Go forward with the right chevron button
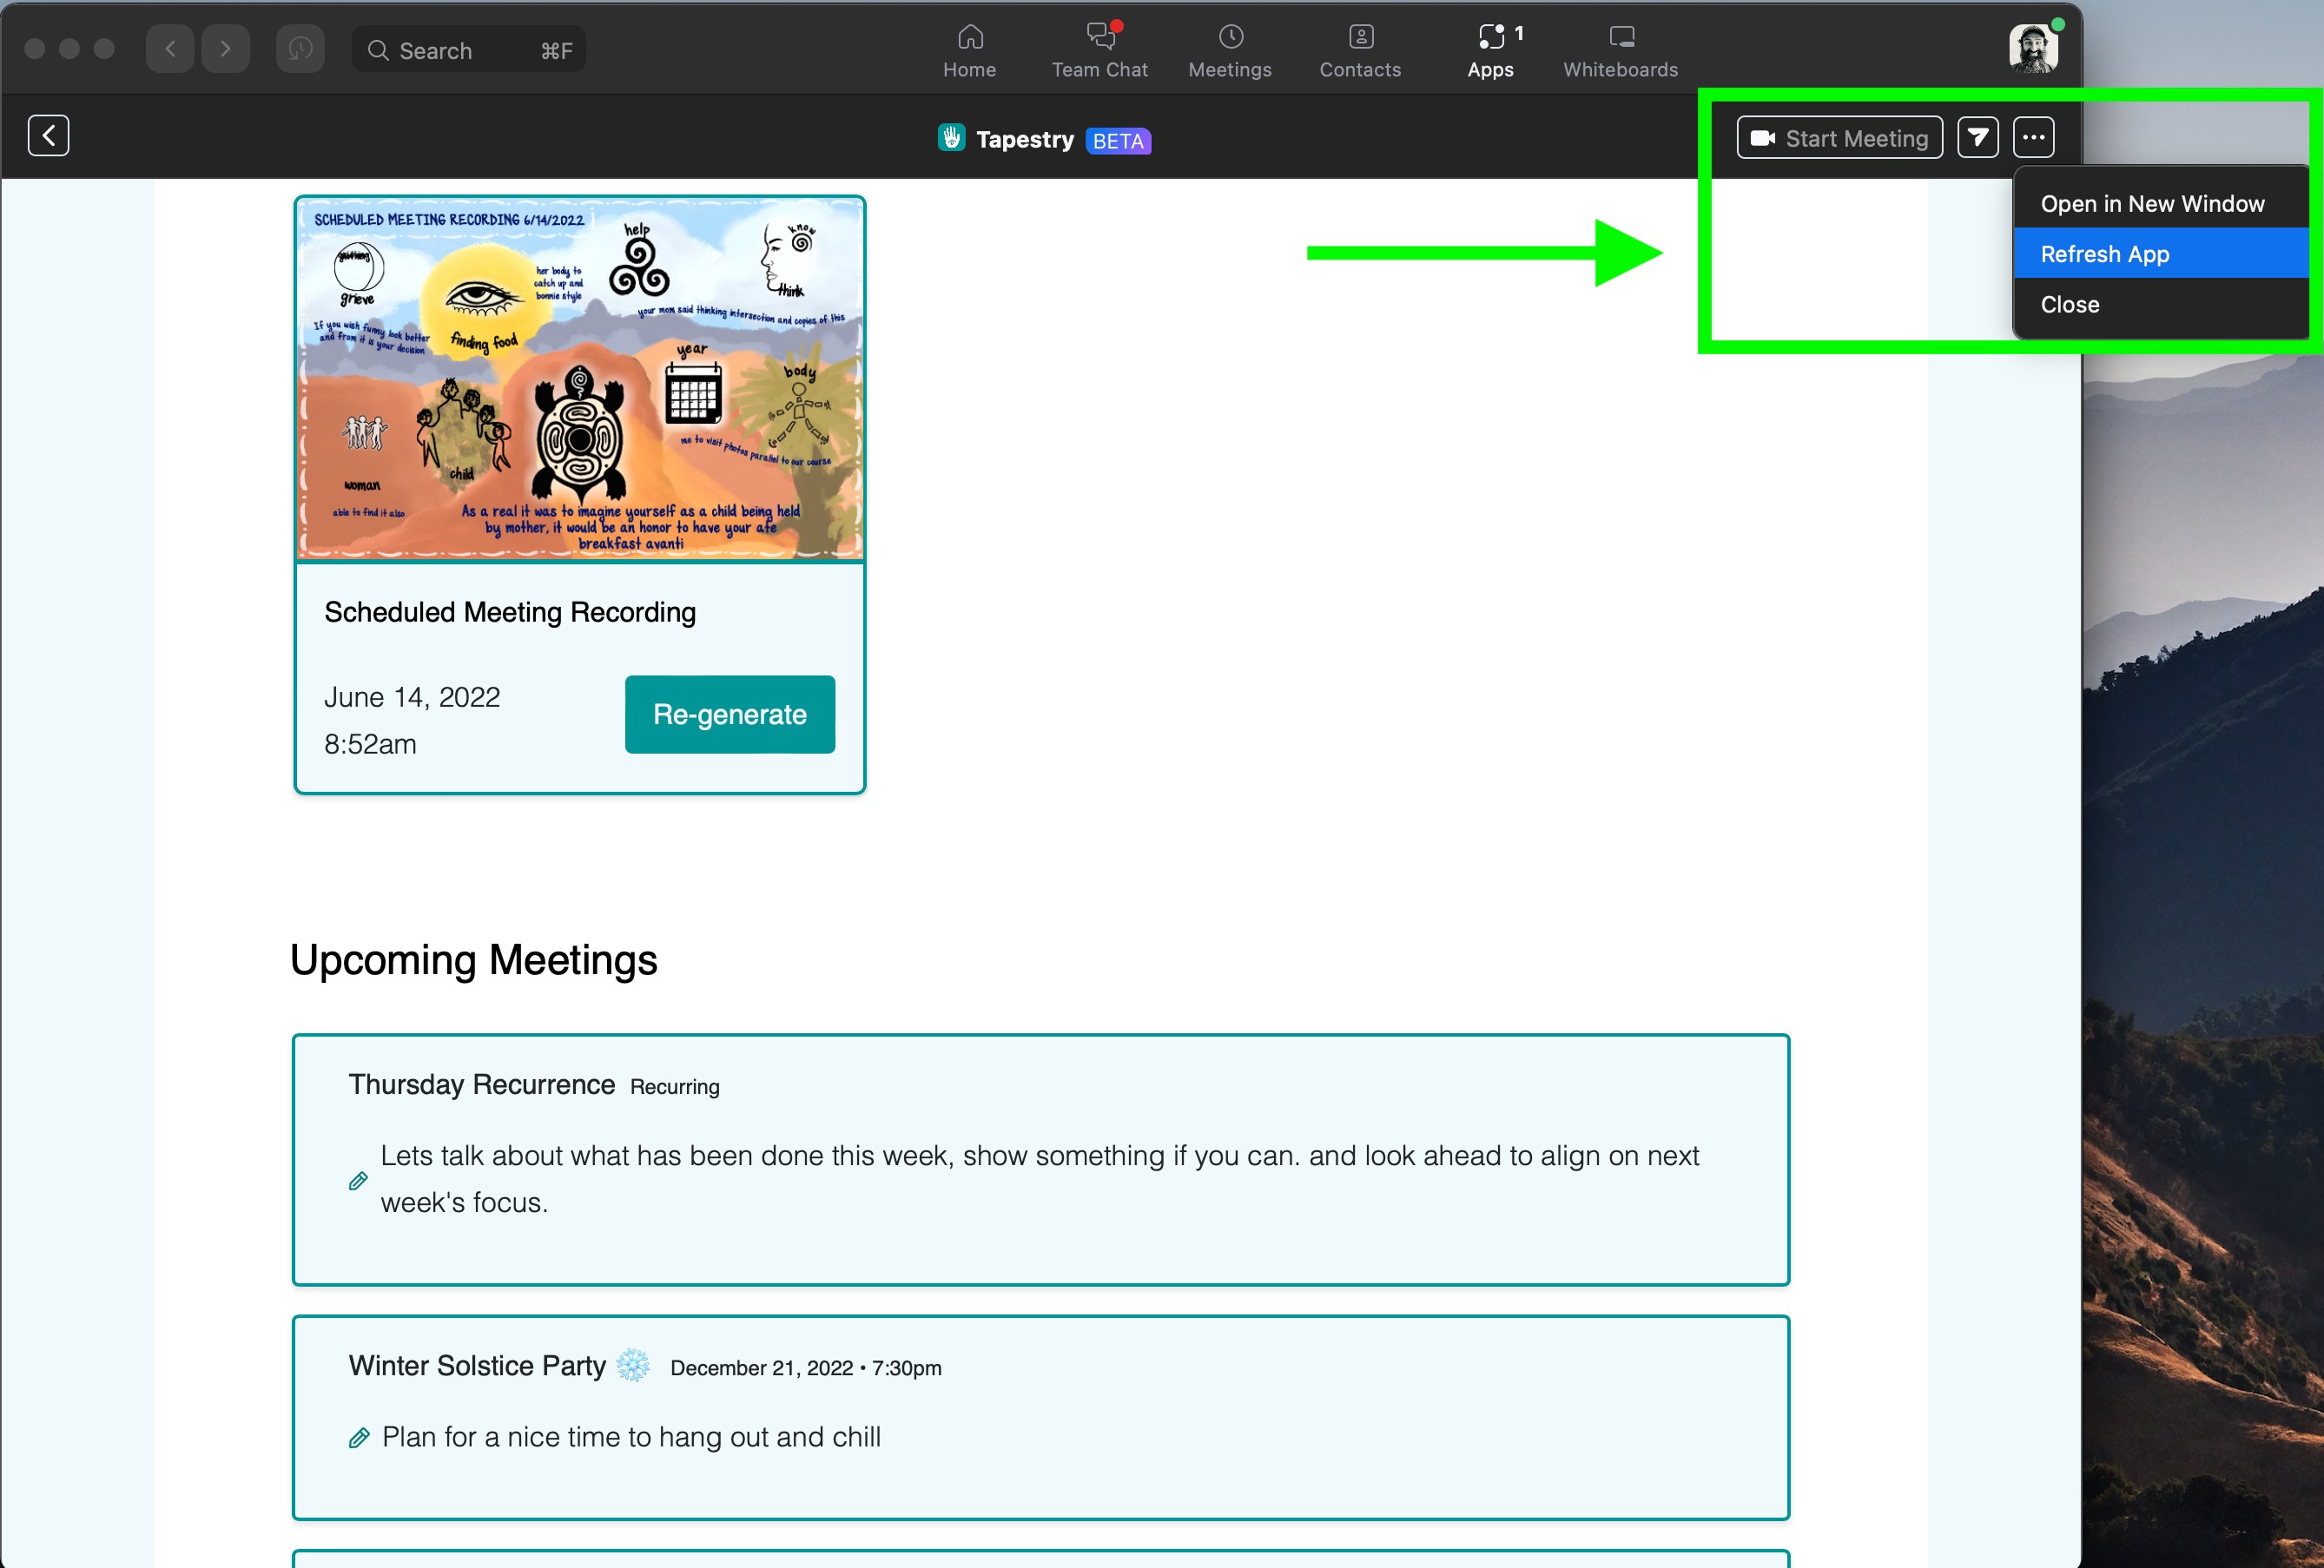Viewport: 2324px width, 1568px height. click(x=225, y=49)
